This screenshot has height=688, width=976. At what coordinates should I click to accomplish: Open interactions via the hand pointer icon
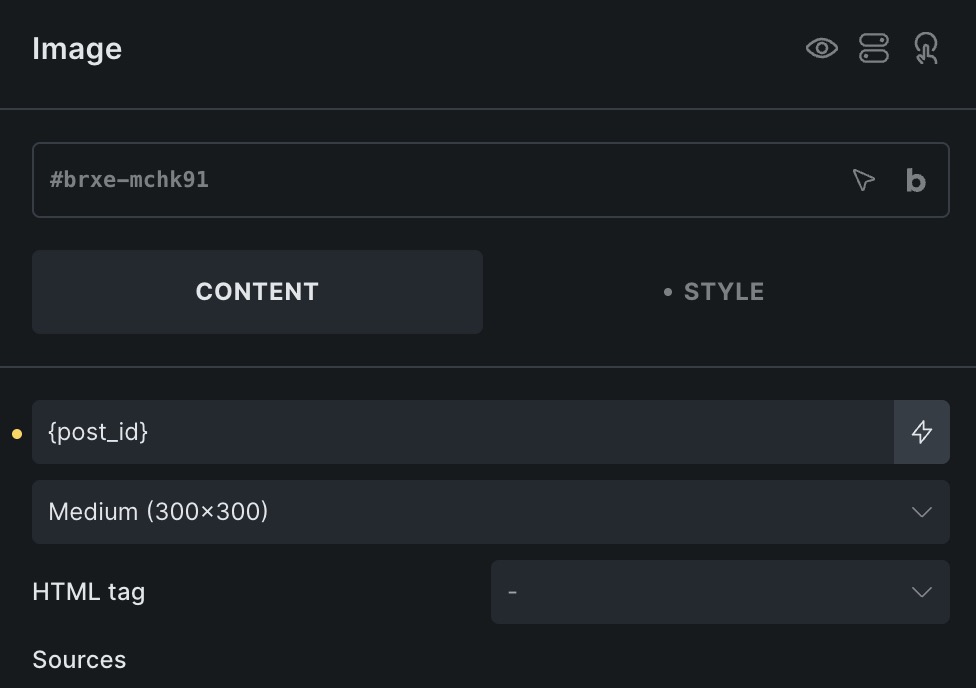pyautogui.click(x=926, y=49)
